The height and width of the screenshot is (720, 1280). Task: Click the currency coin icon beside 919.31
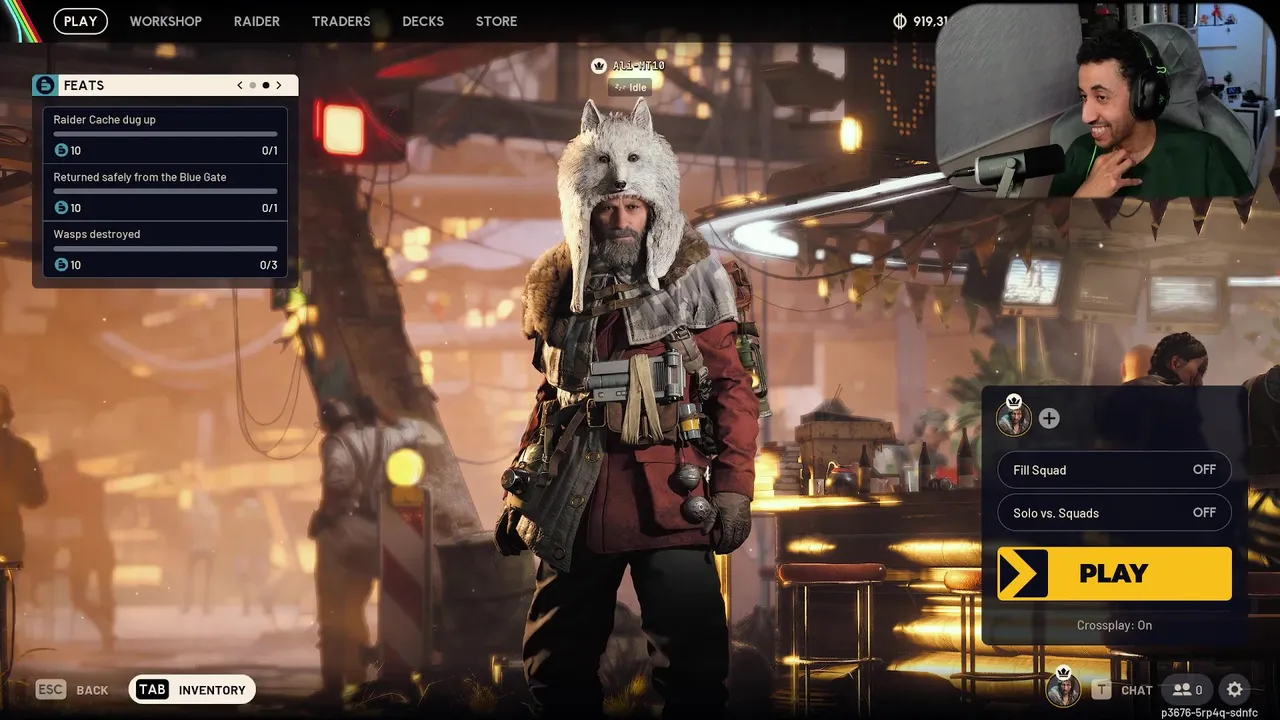pos(899,21)
